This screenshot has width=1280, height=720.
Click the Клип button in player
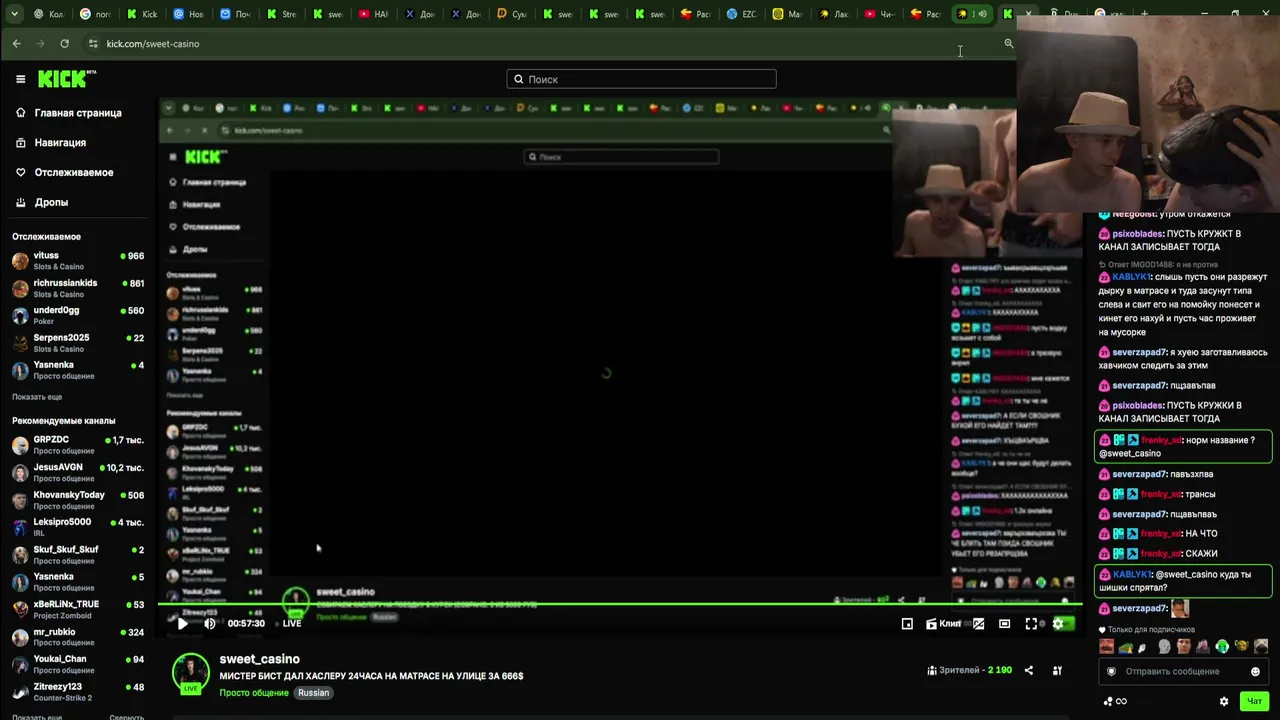point(943,623)
